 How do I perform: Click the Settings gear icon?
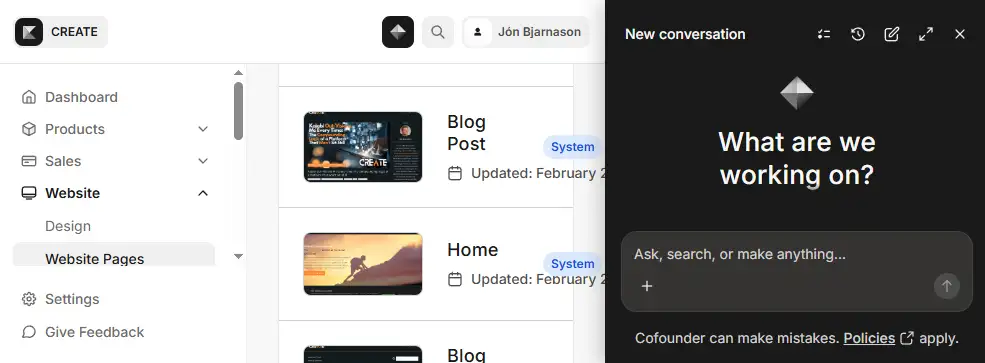point(29,299)
